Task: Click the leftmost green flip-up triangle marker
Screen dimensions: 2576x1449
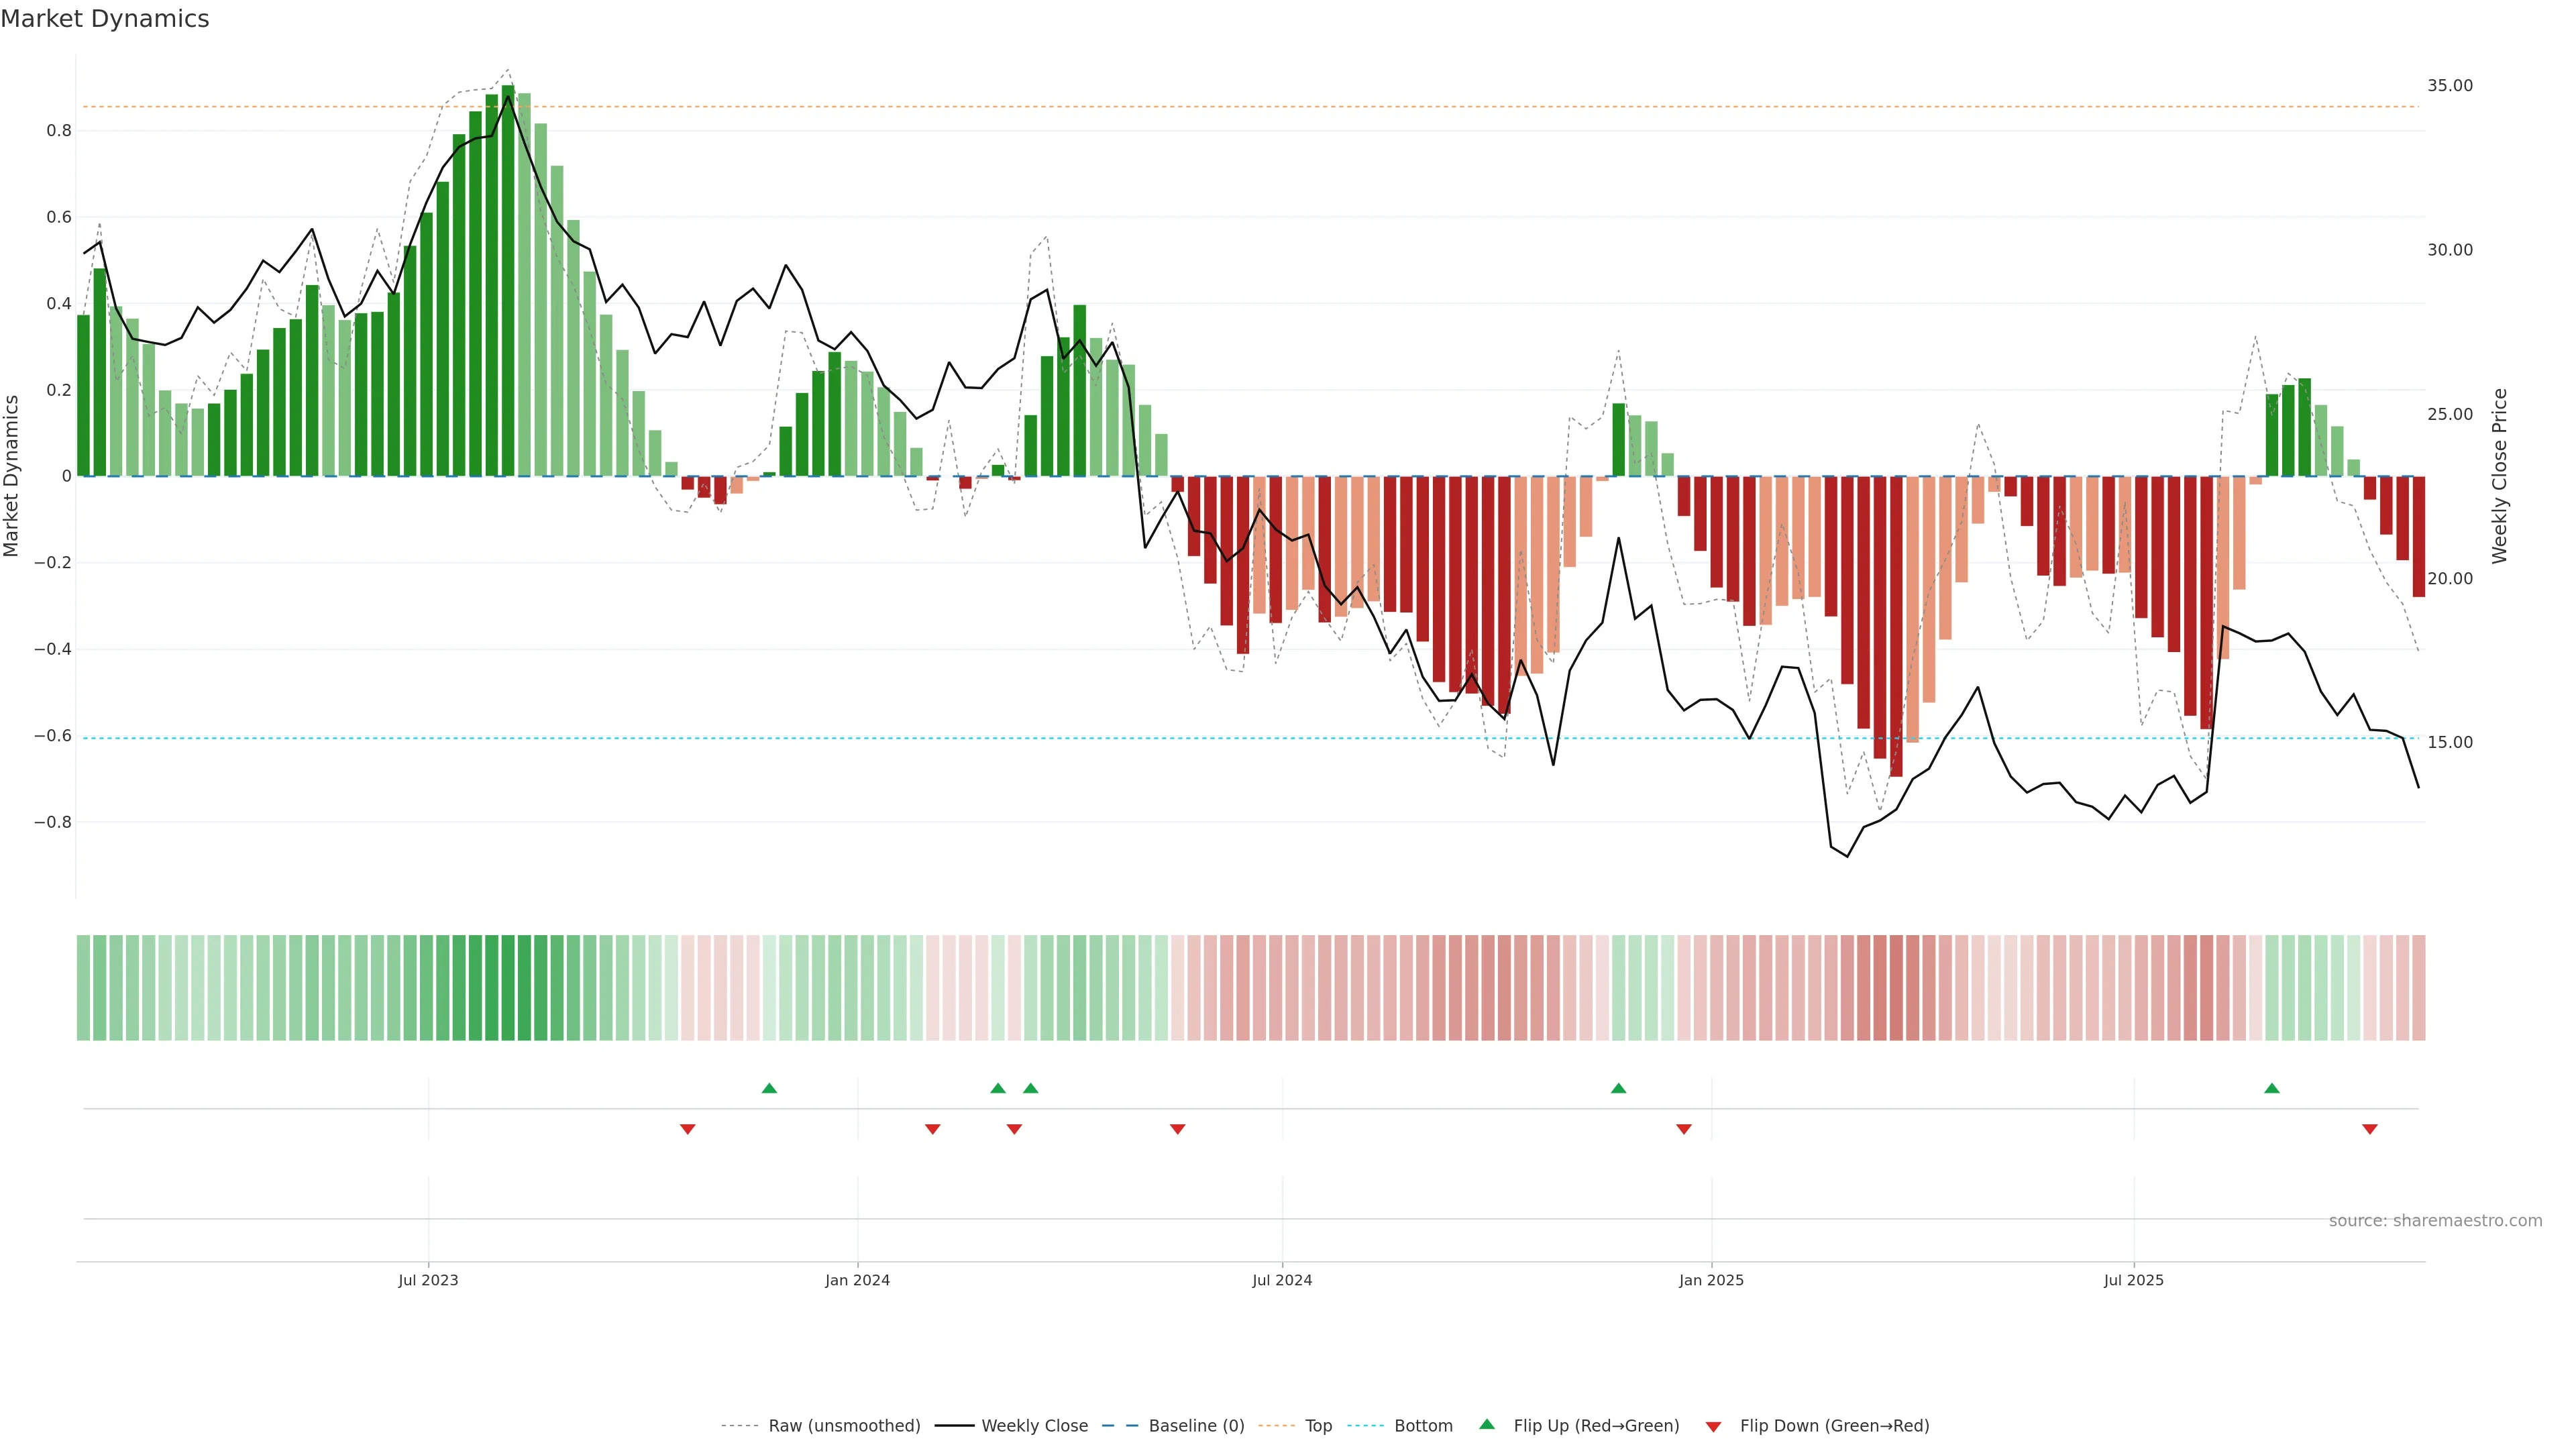Action: 769,1088
